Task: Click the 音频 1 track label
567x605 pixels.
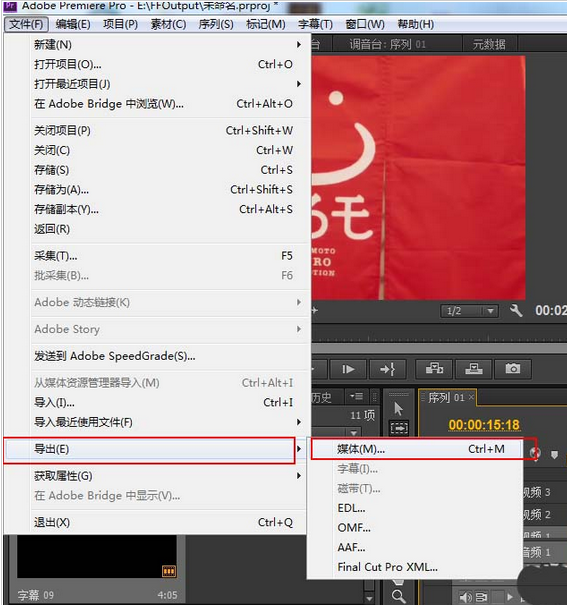Action: 537,552
